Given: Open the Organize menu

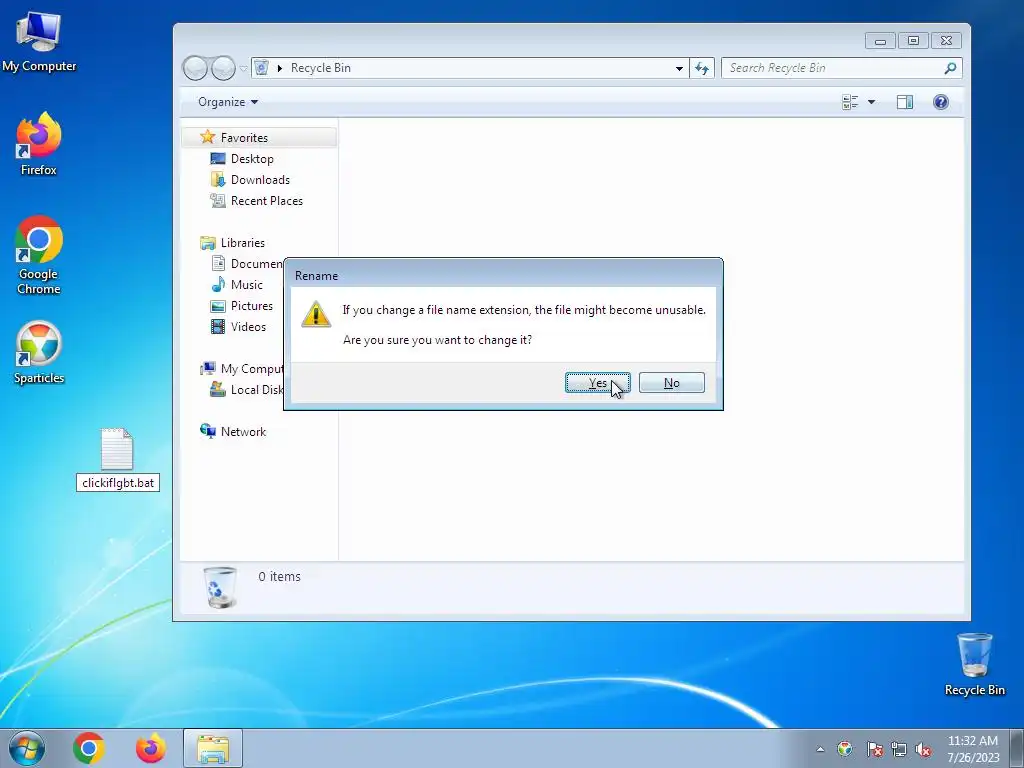Looking at the screenshot, I should (x=228, y=102).
